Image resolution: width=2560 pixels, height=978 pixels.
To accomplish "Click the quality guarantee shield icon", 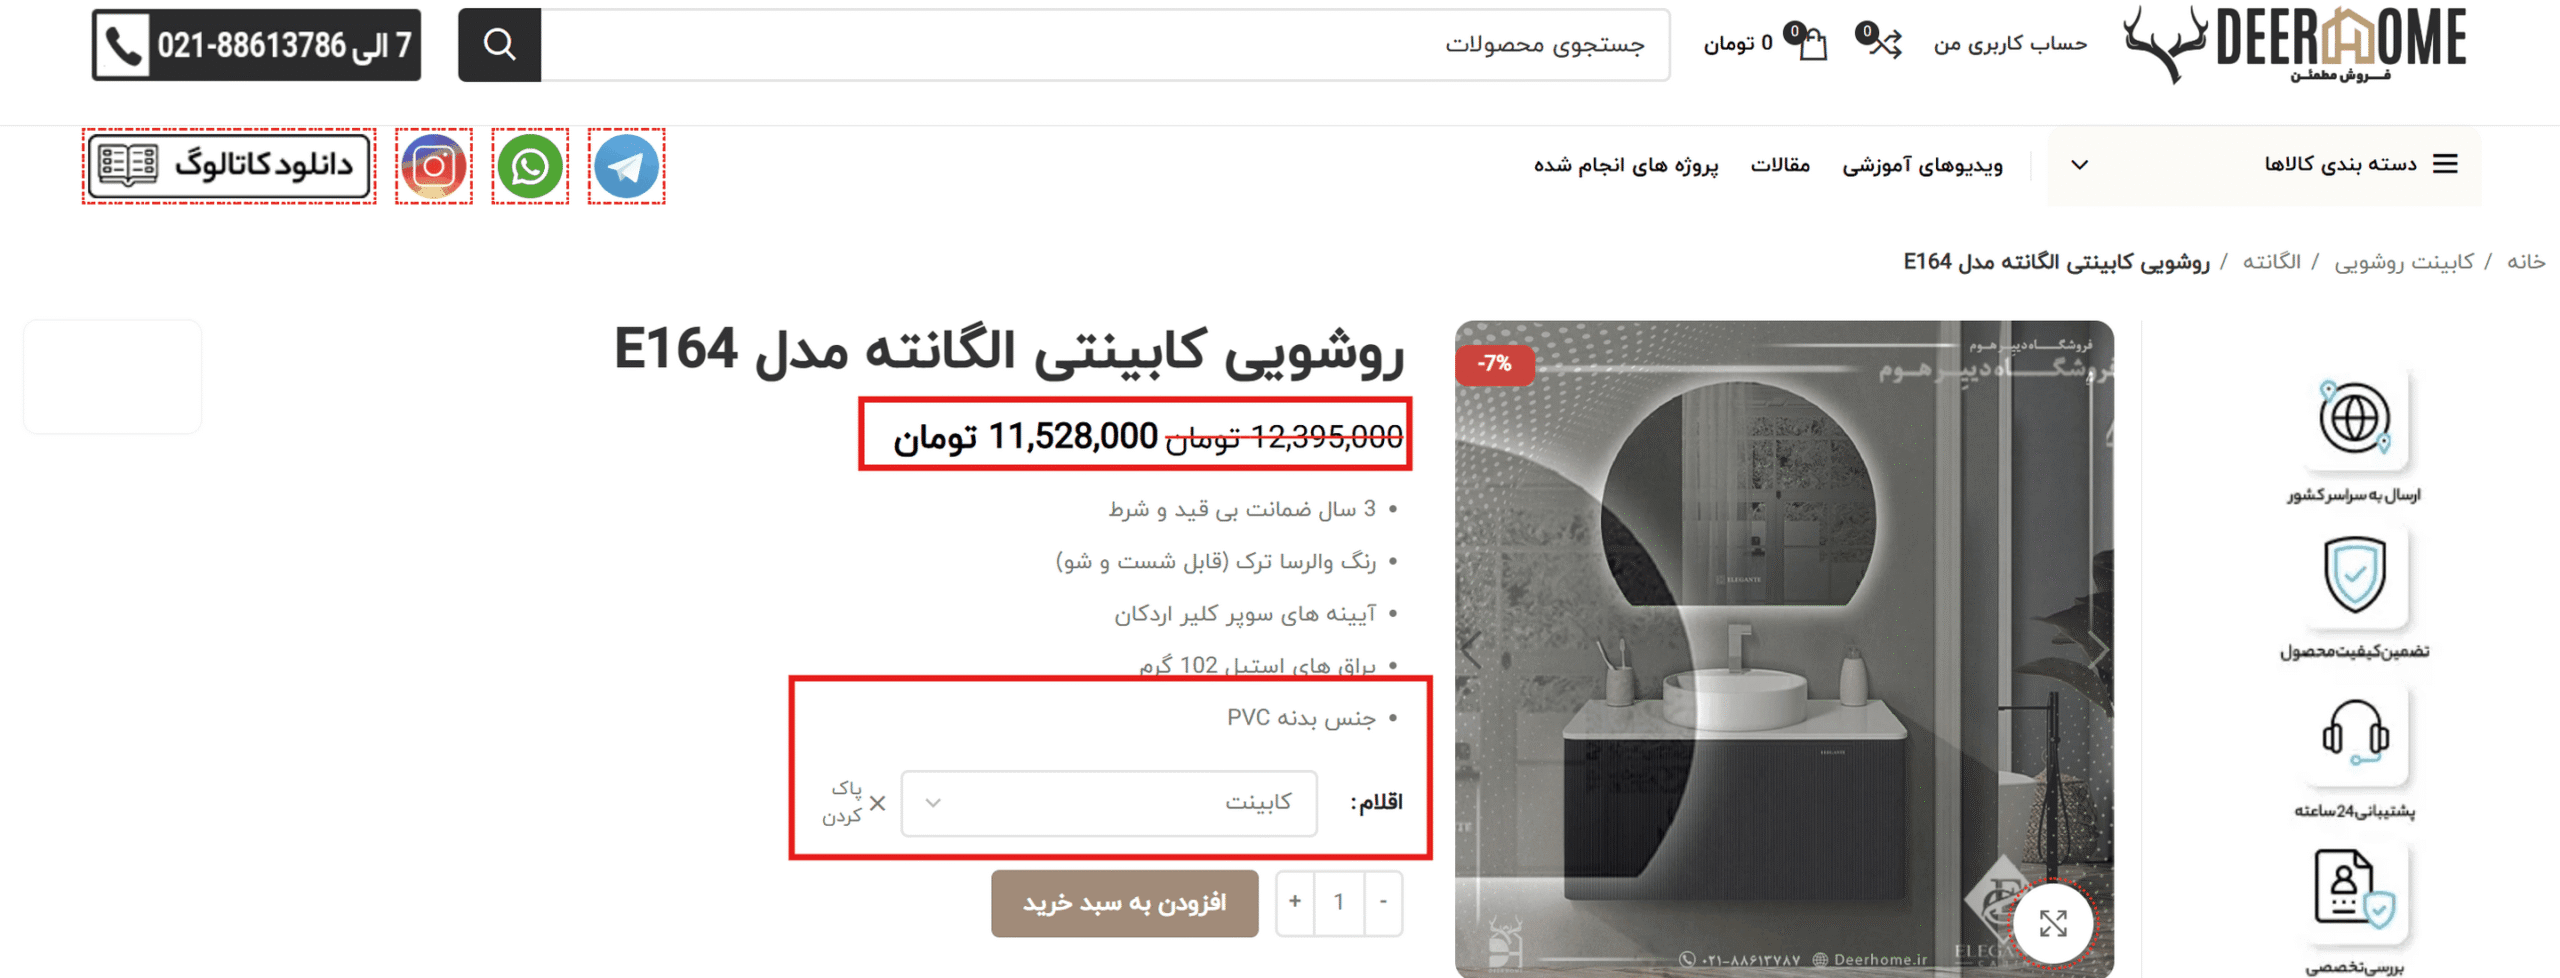I will (2355, 576).
